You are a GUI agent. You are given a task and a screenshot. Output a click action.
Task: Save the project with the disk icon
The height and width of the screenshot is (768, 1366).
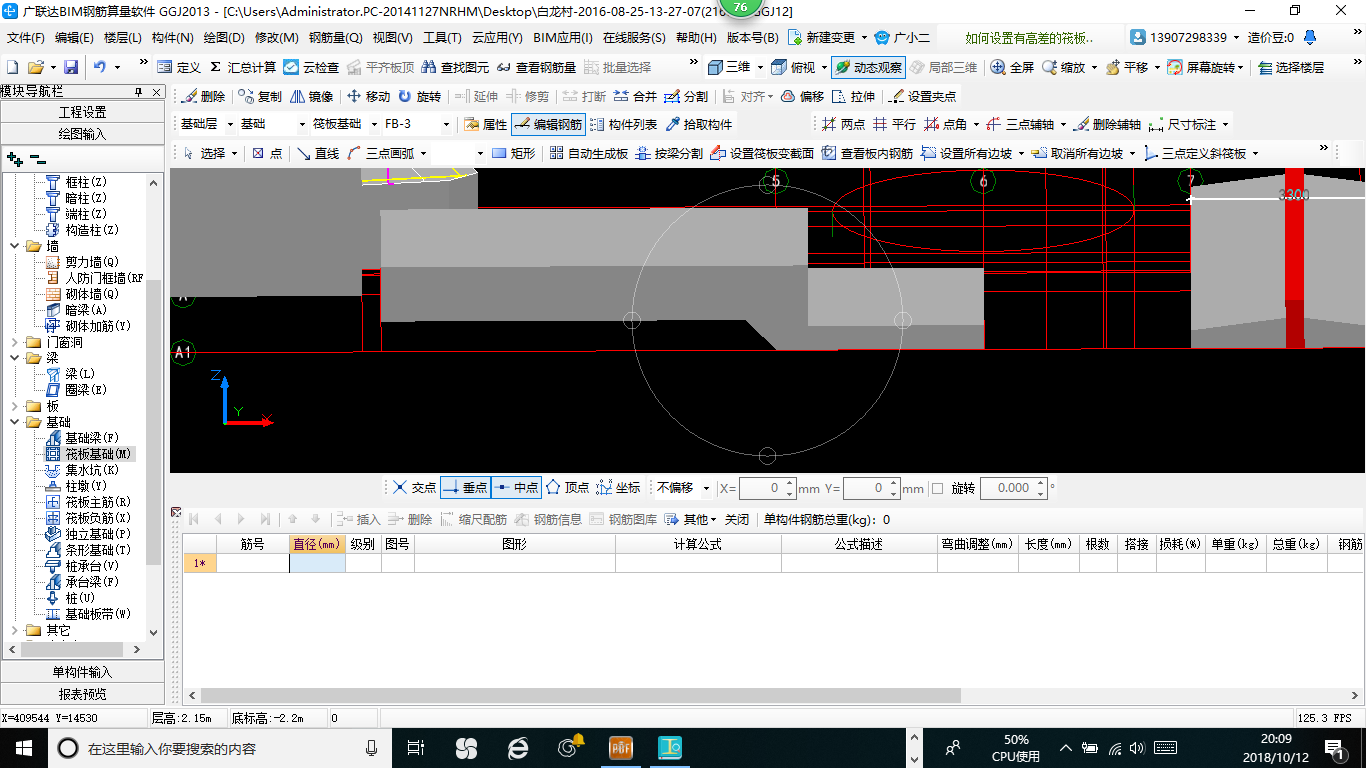click(x=71, y=67)
